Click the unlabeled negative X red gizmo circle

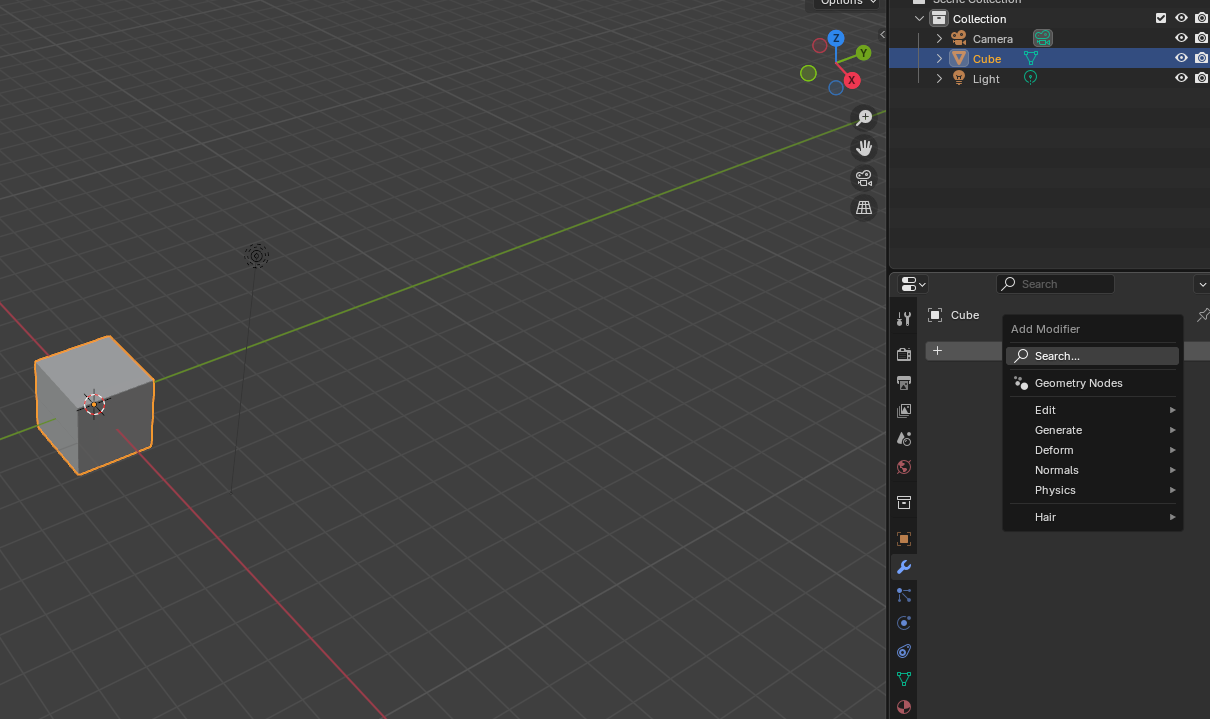[x=820, y=45]
